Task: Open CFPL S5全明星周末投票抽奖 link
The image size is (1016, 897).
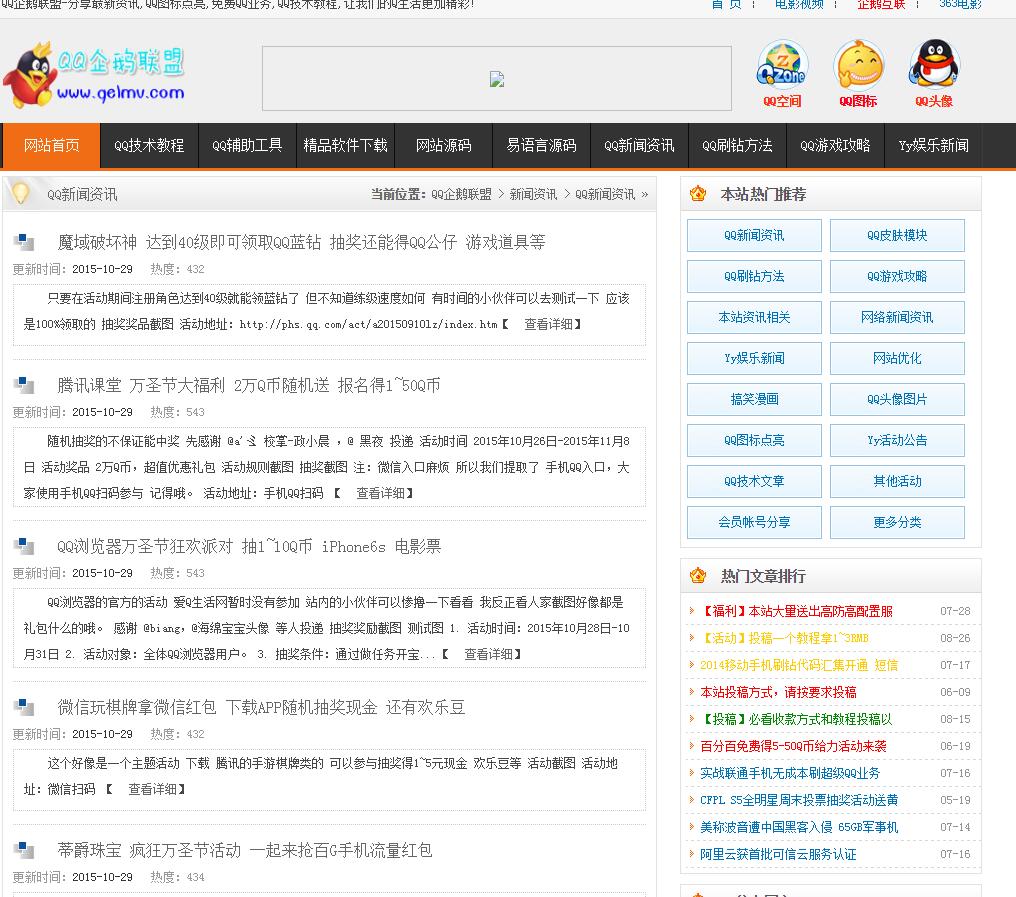Action: coord(799,800)
